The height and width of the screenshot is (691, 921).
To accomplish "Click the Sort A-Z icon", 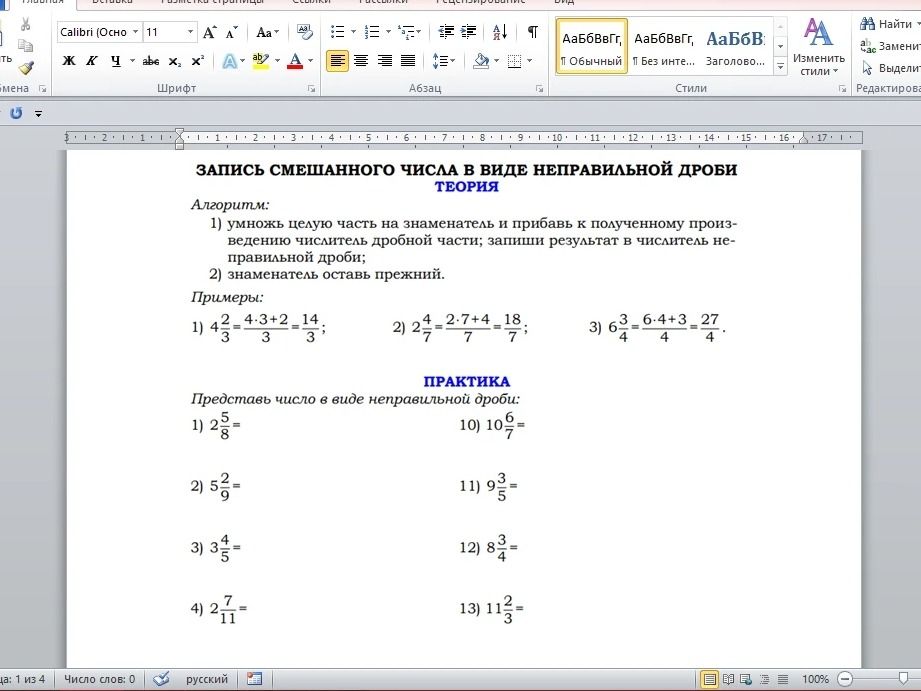I will tap(500, 32).
